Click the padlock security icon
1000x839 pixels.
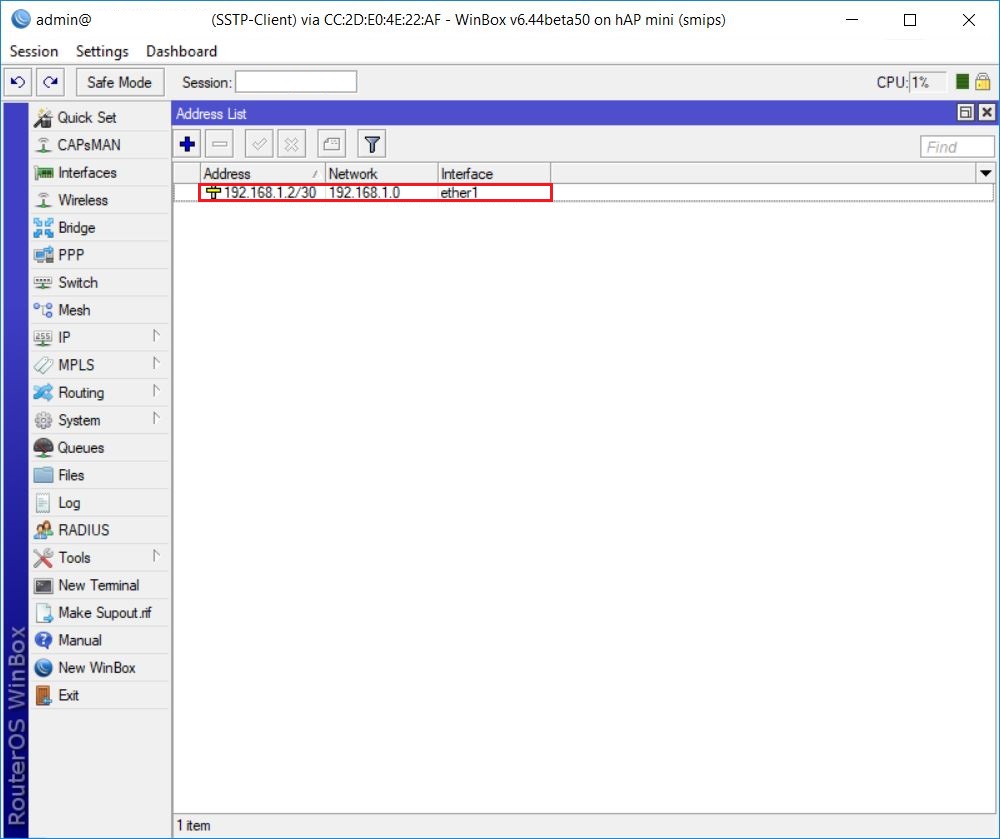[x=983, y=82]
